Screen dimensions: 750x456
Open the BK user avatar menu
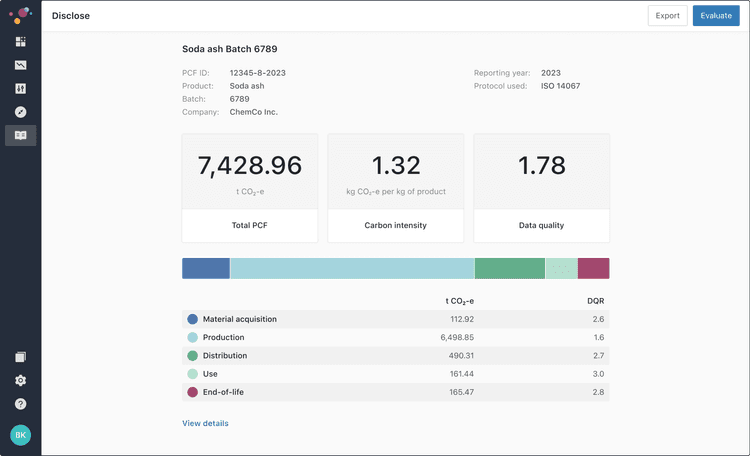pyautogui.click(x=20, y=435)
